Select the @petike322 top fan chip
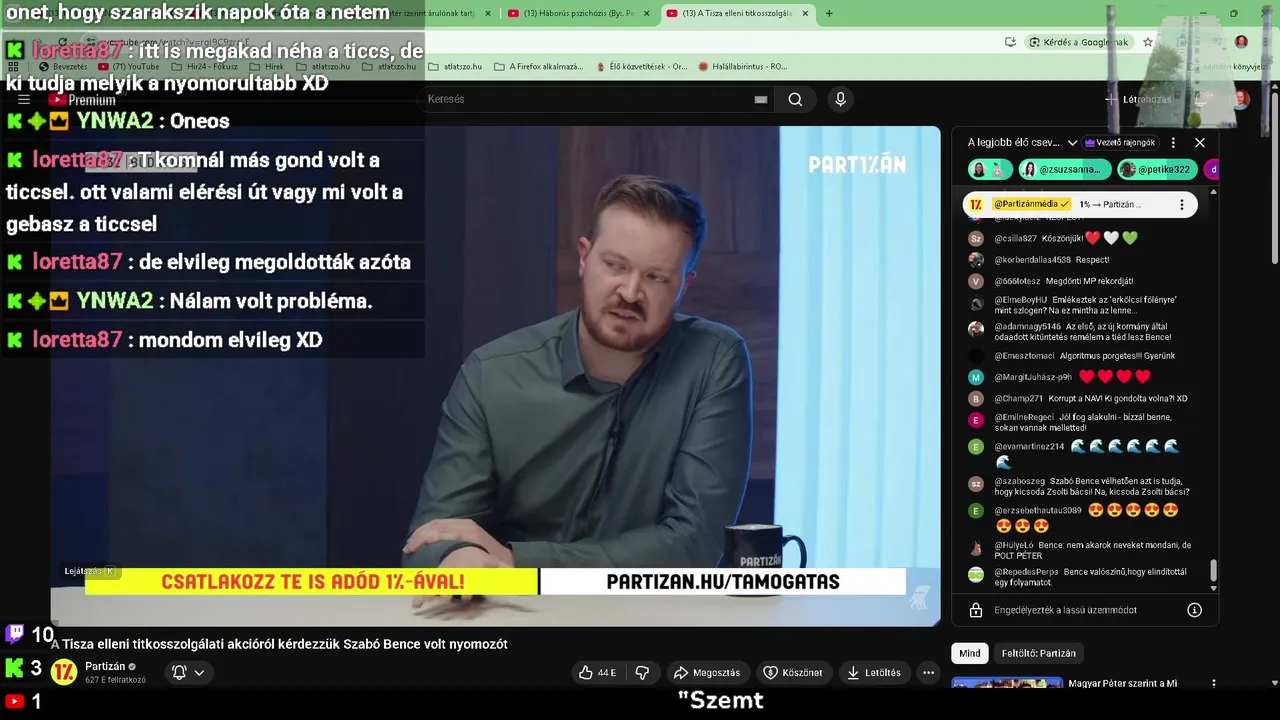The height and width of the screenshot is (720, 1280). (x=1157, y=169)
